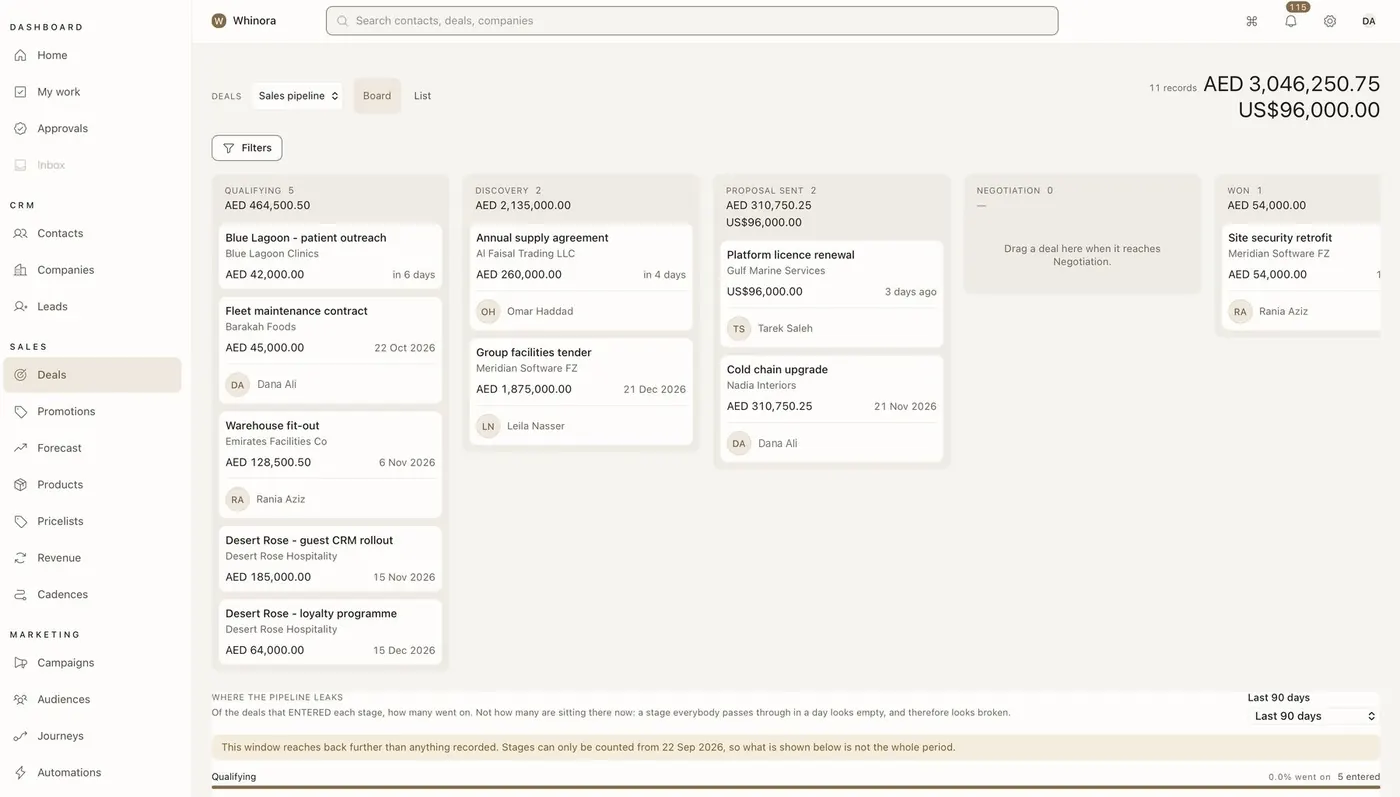Open the Fleet maintenance contract deal
1400x797 pixels.
click(330, 350)
